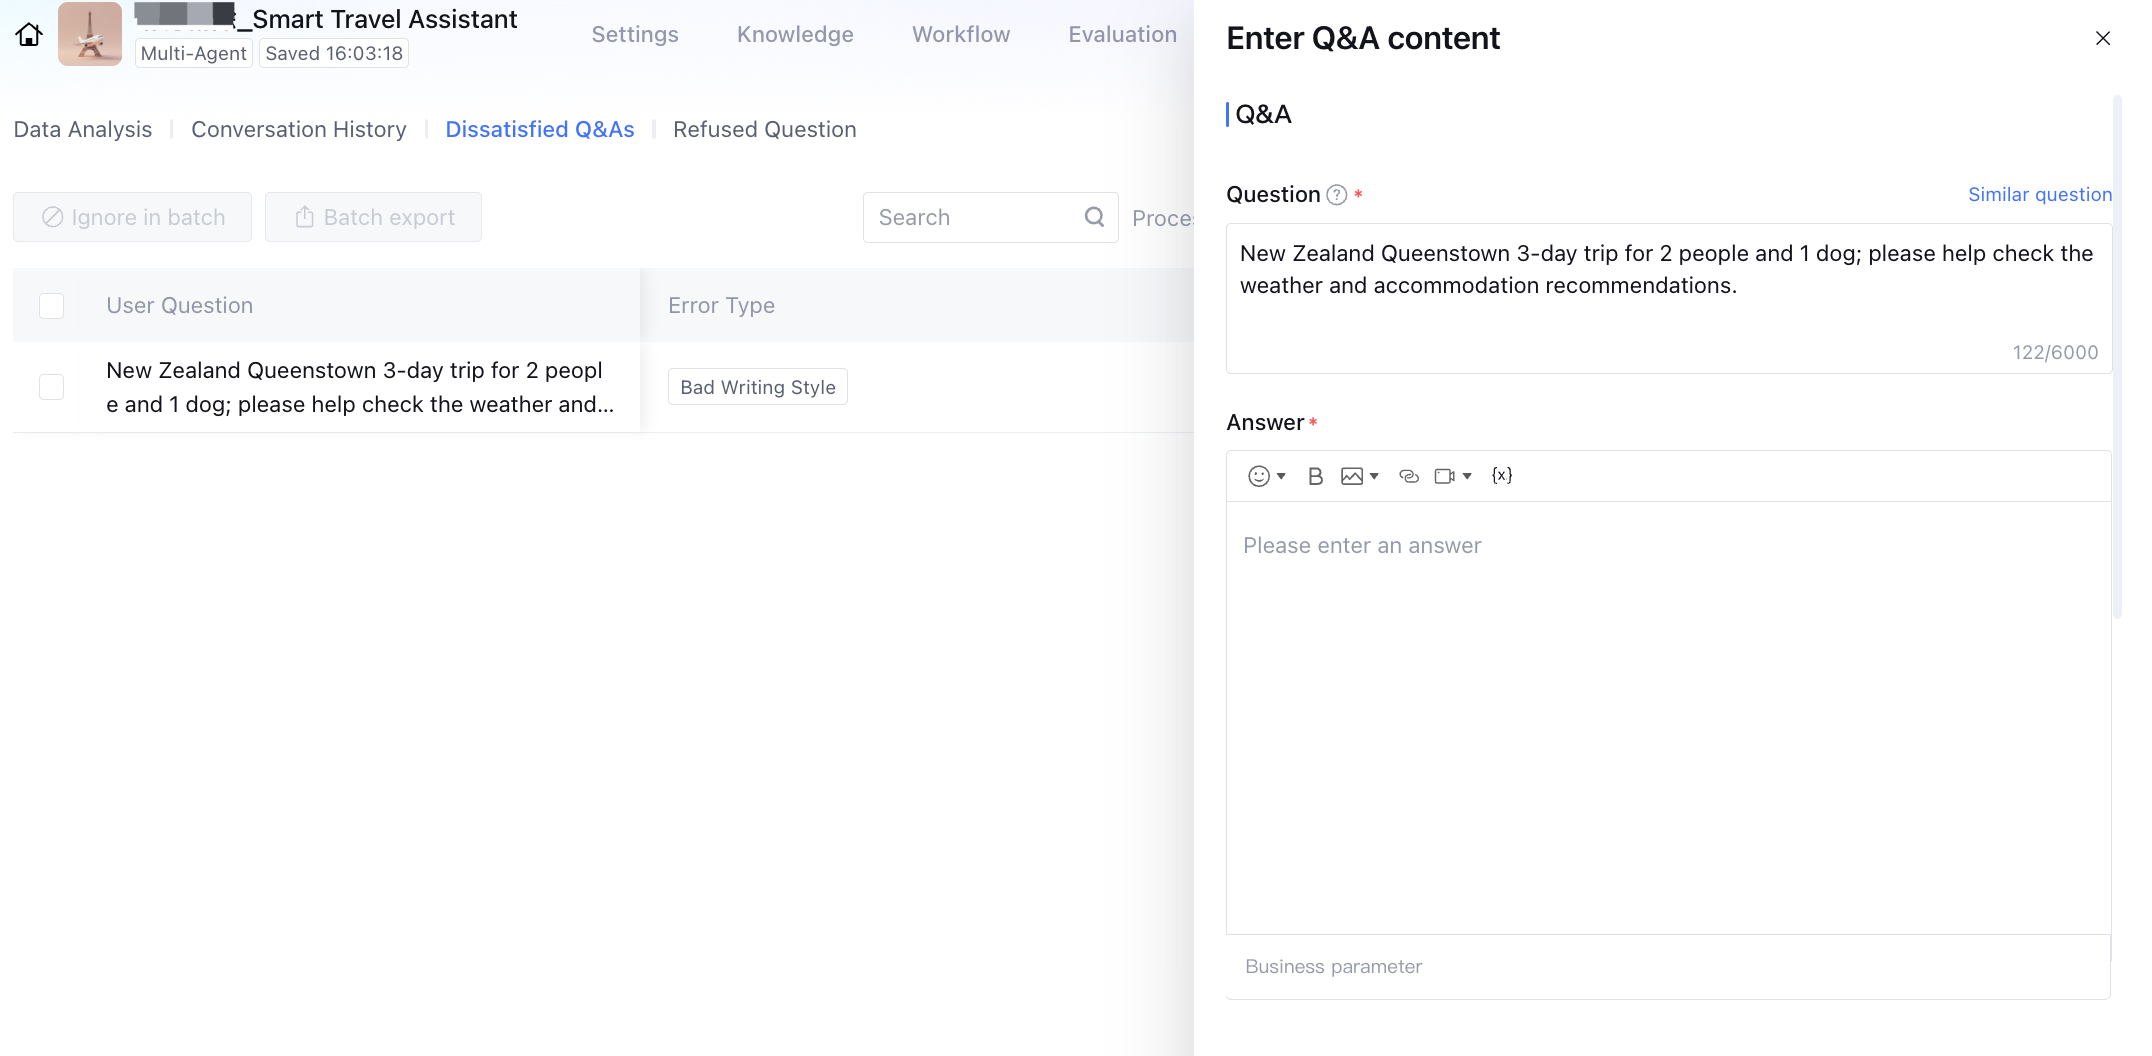This screenshot has height=1056, width=2152.
Task: Click the search magnifier icon
Action: [1094, 217]
